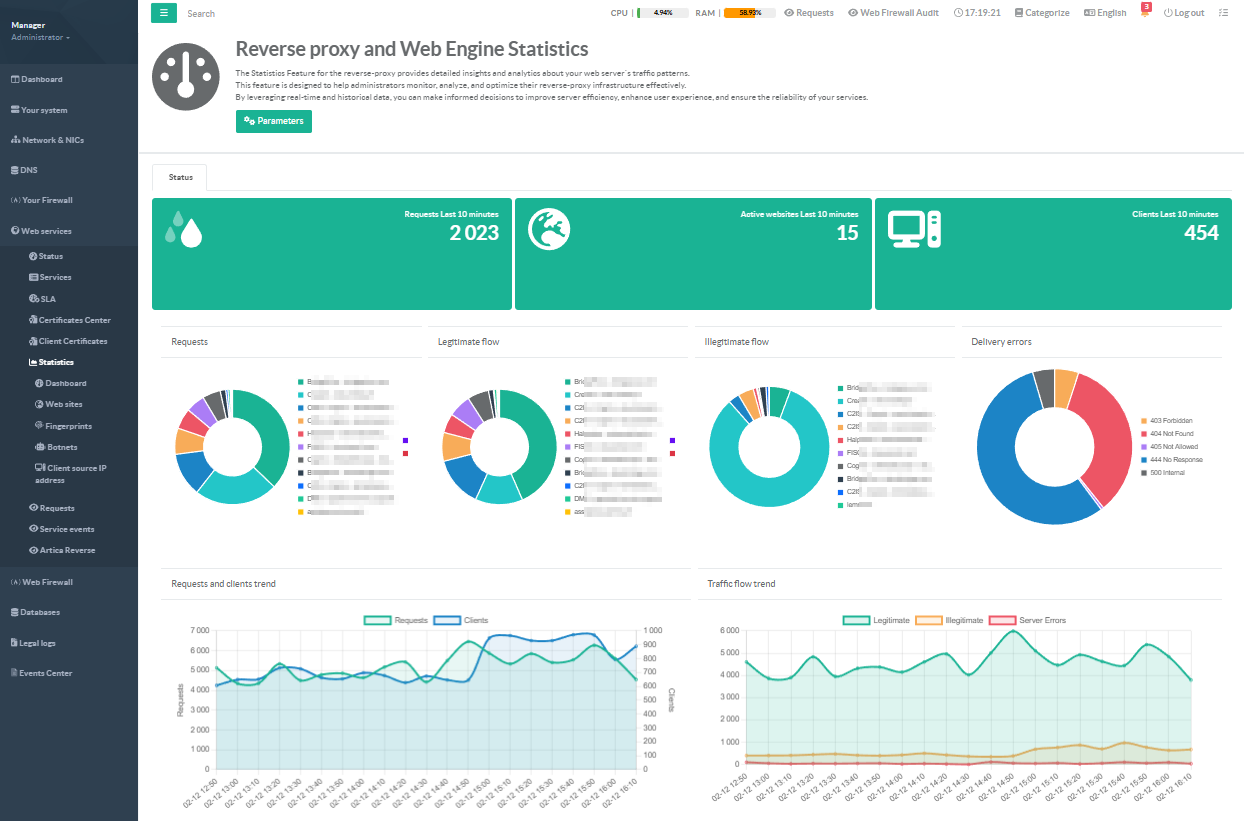Image resolution: width=1244 pixels, height=821 pixels.
Task: Expand the Administrator user dropdown
Action: click(x=41, y=37)
